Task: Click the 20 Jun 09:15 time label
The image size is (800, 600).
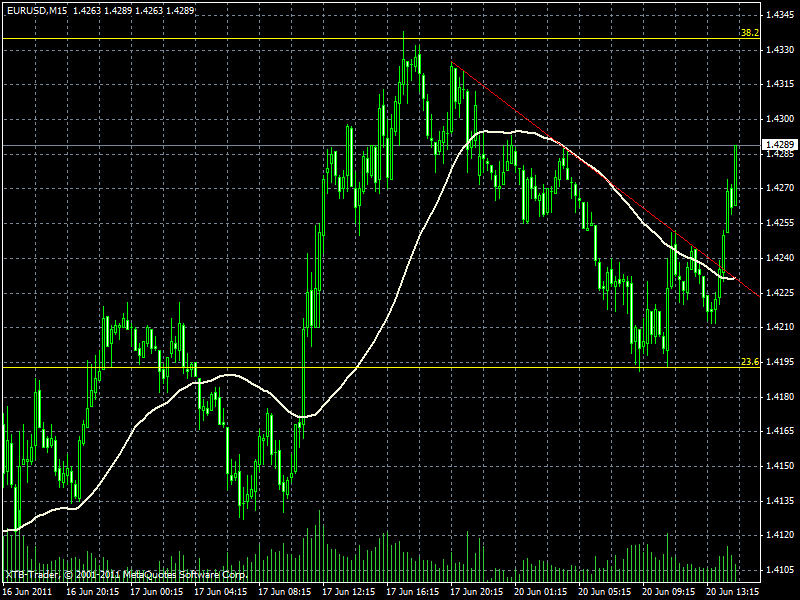Action: [669, 592]
